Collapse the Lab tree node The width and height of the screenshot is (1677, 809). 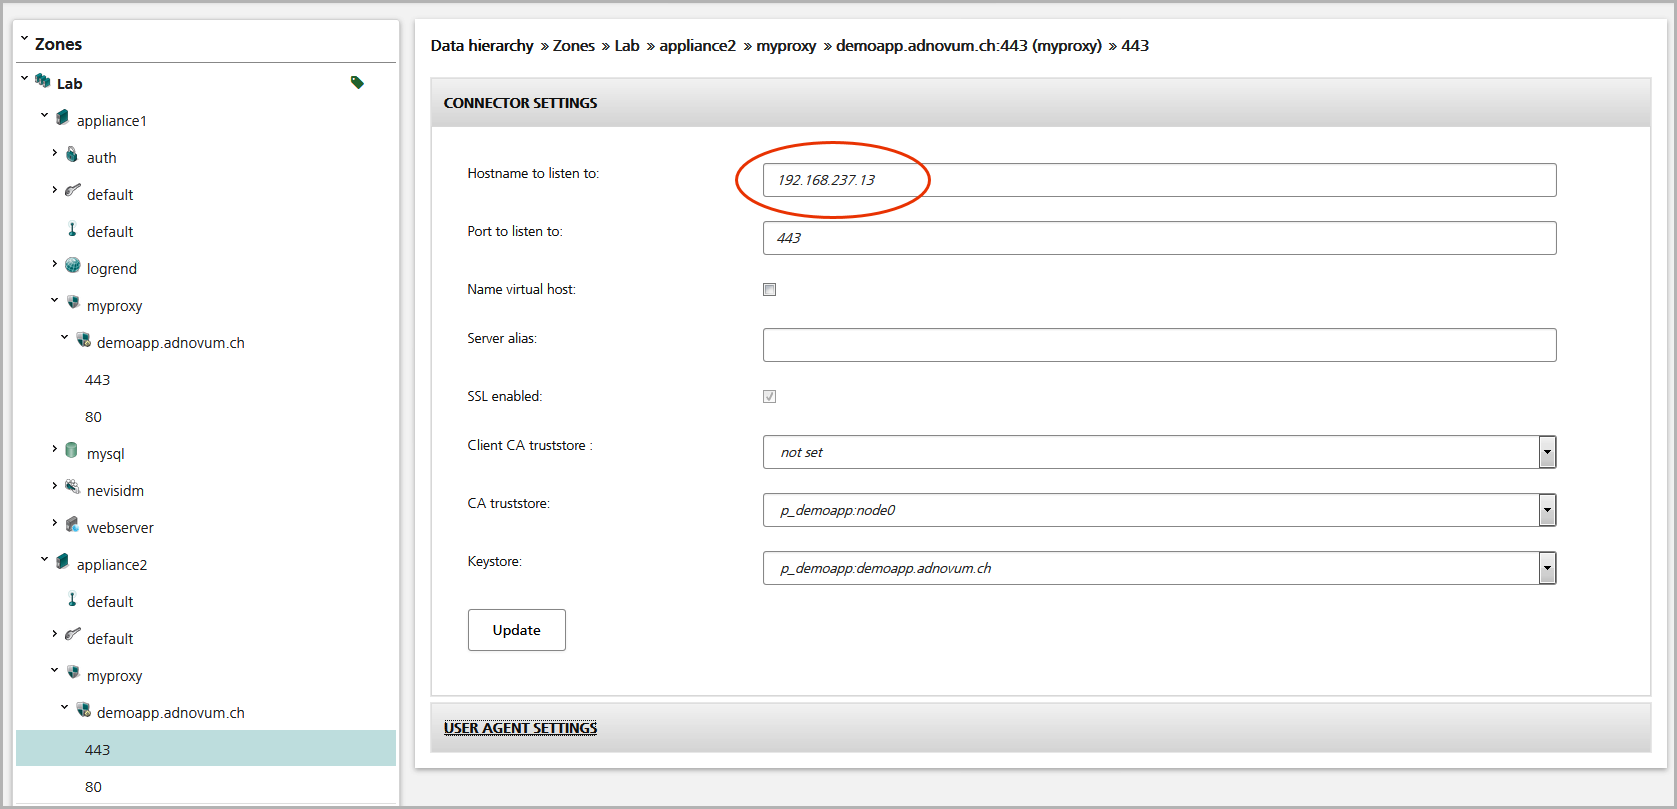tap(24, 77)
